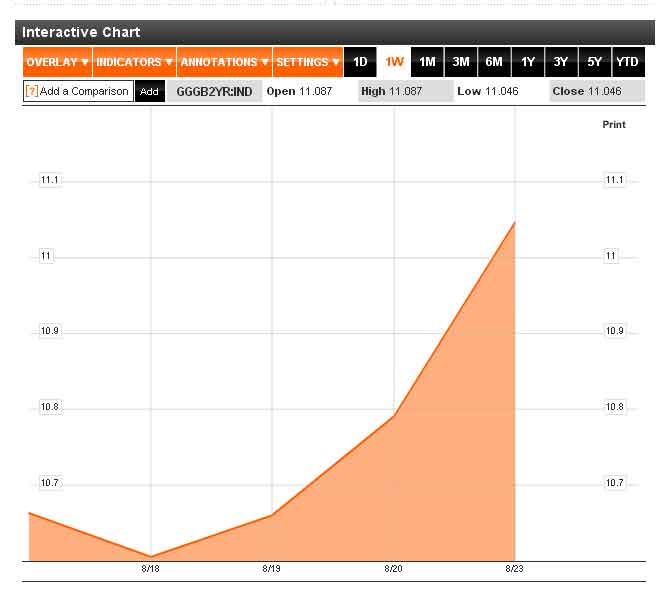
Task: Open the Overlay dropdown menu
Action: pyautogui.click(x=57, y=62)
